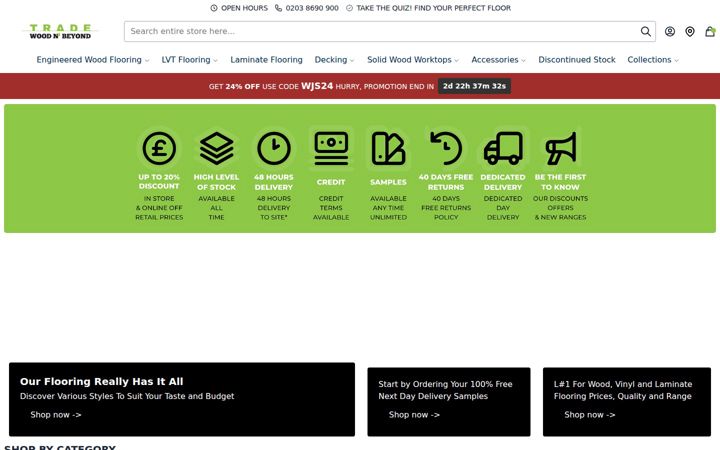Click Shop now under Free Next Day Delivery Samples
This screenshot has height=450, width=720.
pyautogui.click(x=414, y=415)
